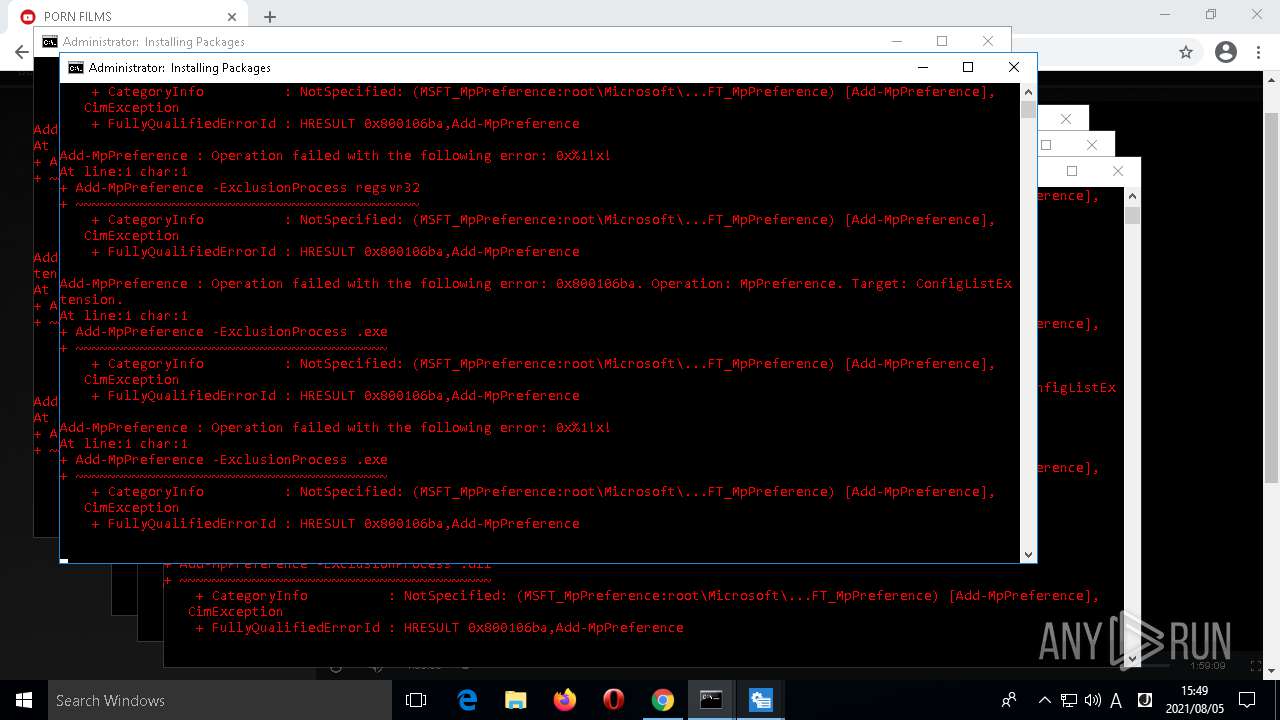This screenshot has width=1280, height=720.
Task: Select the blue installer taskbar icon
Action: [x=760, y=700]
